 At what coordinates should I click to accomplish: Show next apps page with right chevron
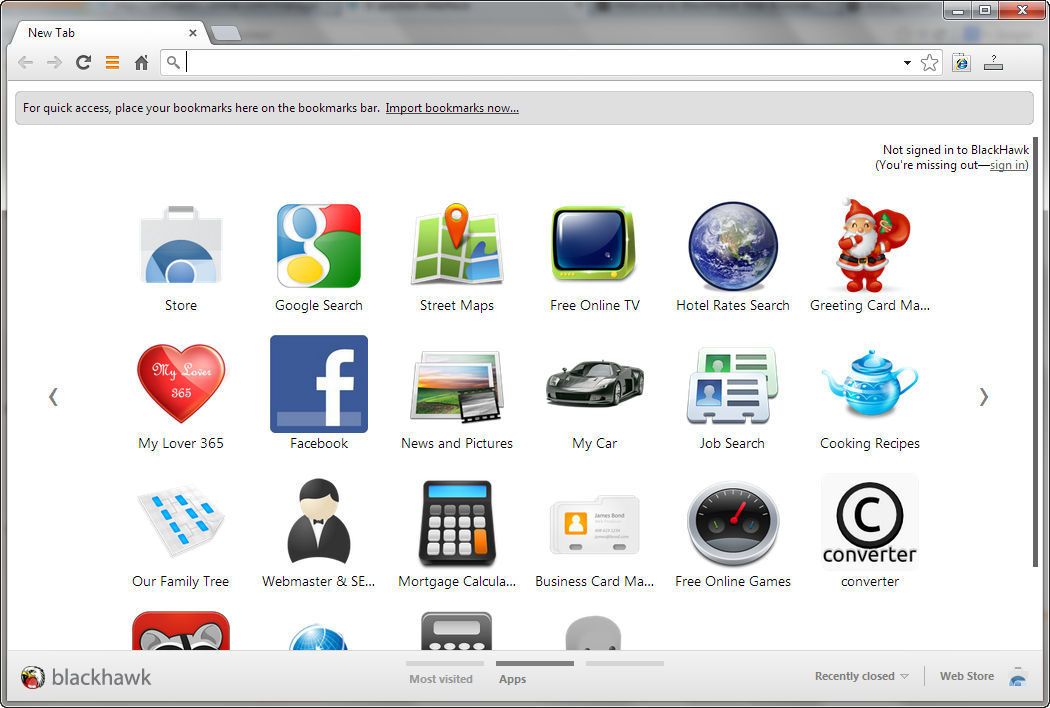(983, 397)
